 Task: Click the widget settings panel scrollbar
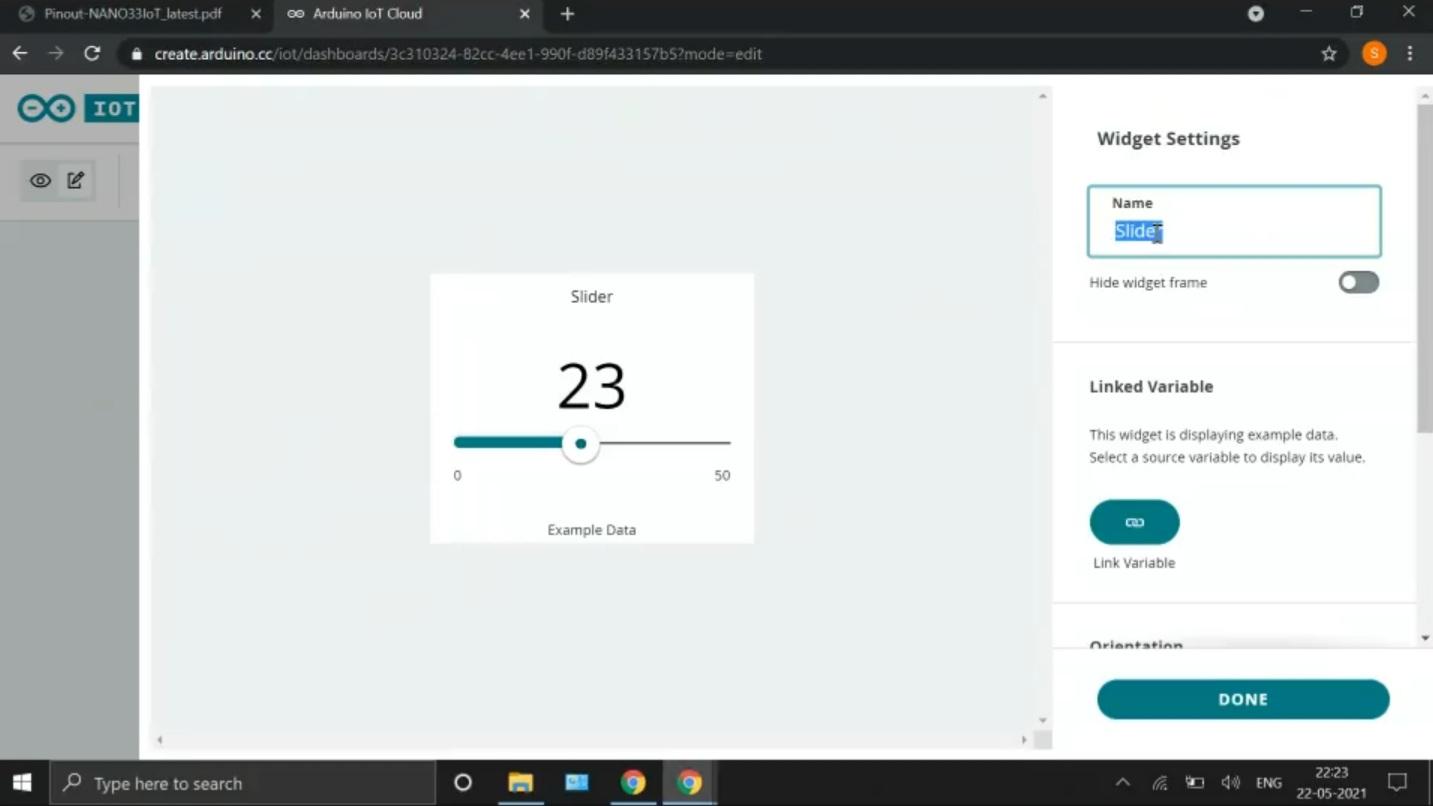point(1425,268)
